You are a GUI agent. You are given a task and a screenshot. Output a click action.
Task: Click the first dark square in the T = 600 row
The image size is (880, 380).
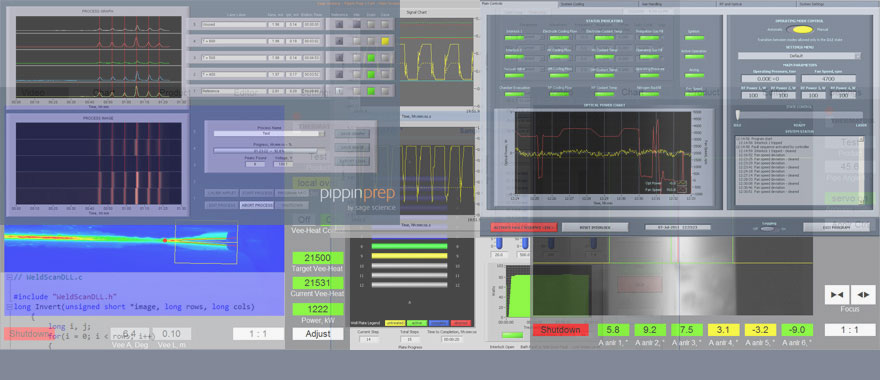340,41
